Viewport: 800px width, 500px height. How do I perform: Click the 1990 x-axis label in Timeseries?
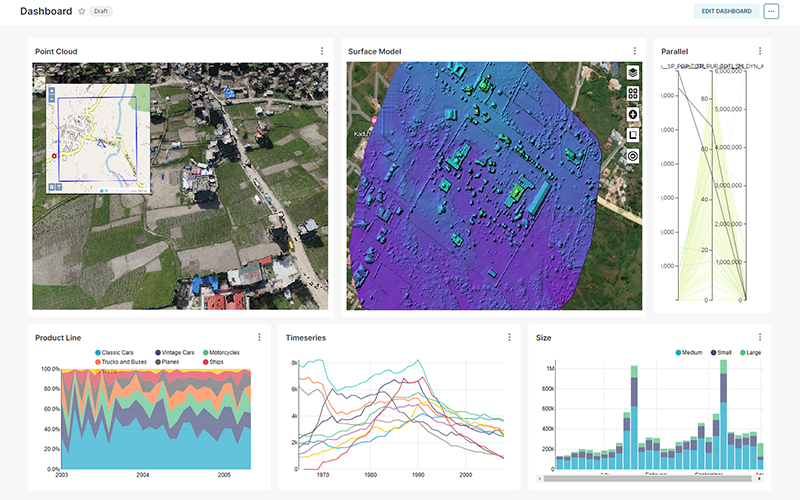click(418, 475)
